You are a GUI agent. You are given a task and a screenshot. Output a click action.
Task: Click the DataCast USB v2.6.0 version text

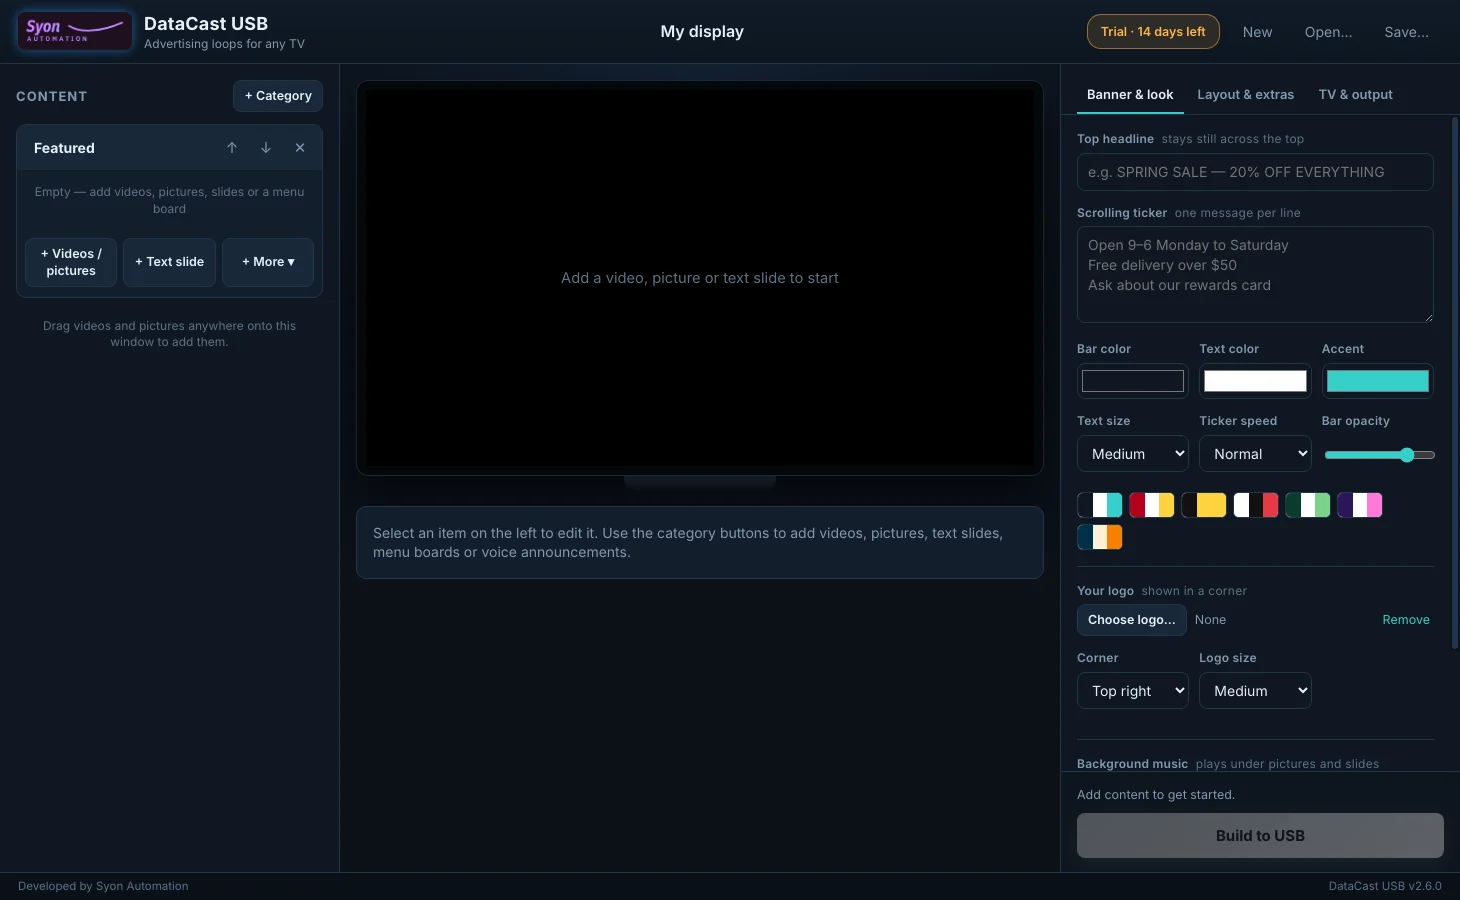[x=1385, y=886]
